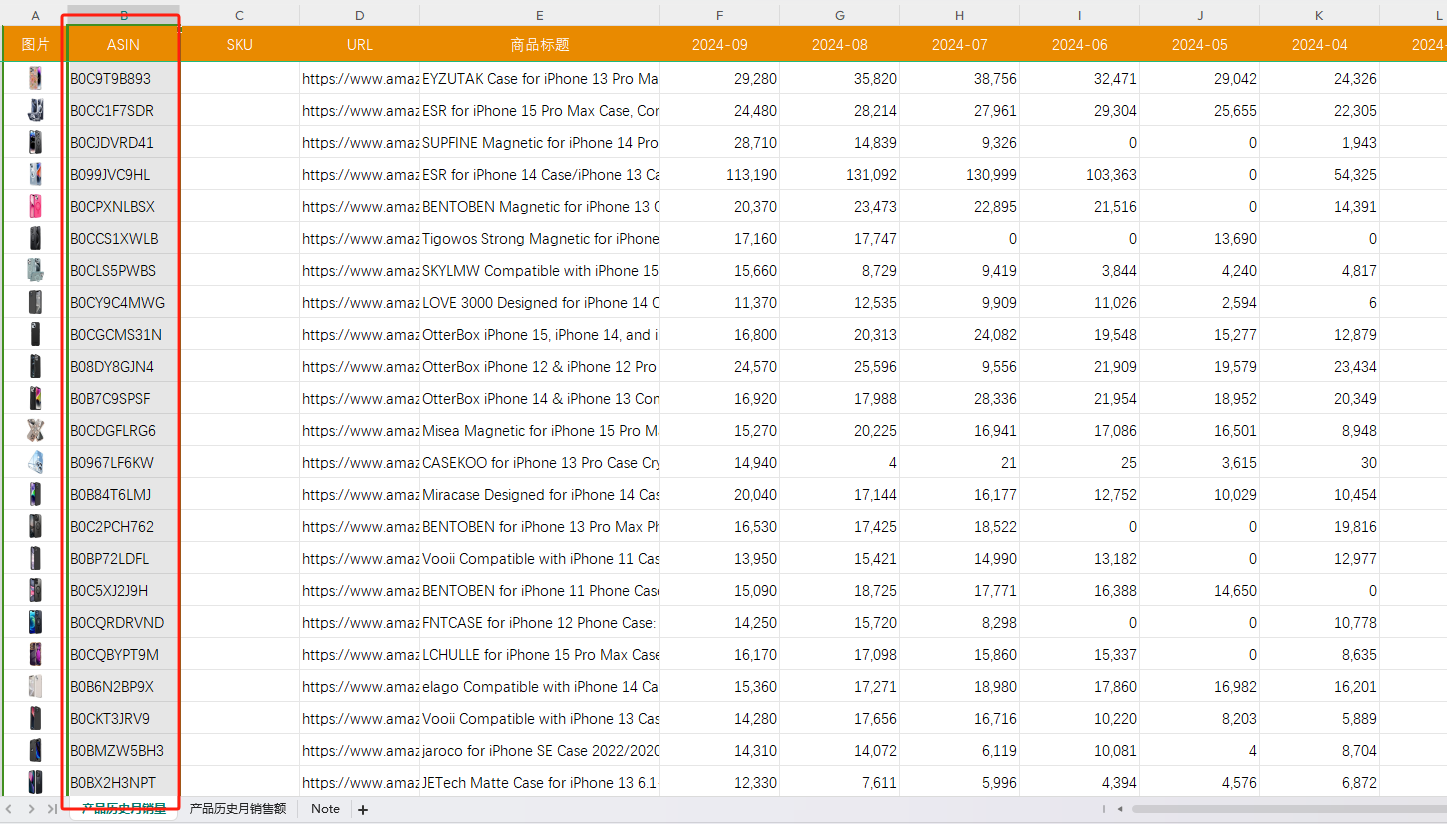Image resolution: width=1447 pixels, height=824 pixels.
Task: Click the ASIN header cell
Action: [123, 45]
